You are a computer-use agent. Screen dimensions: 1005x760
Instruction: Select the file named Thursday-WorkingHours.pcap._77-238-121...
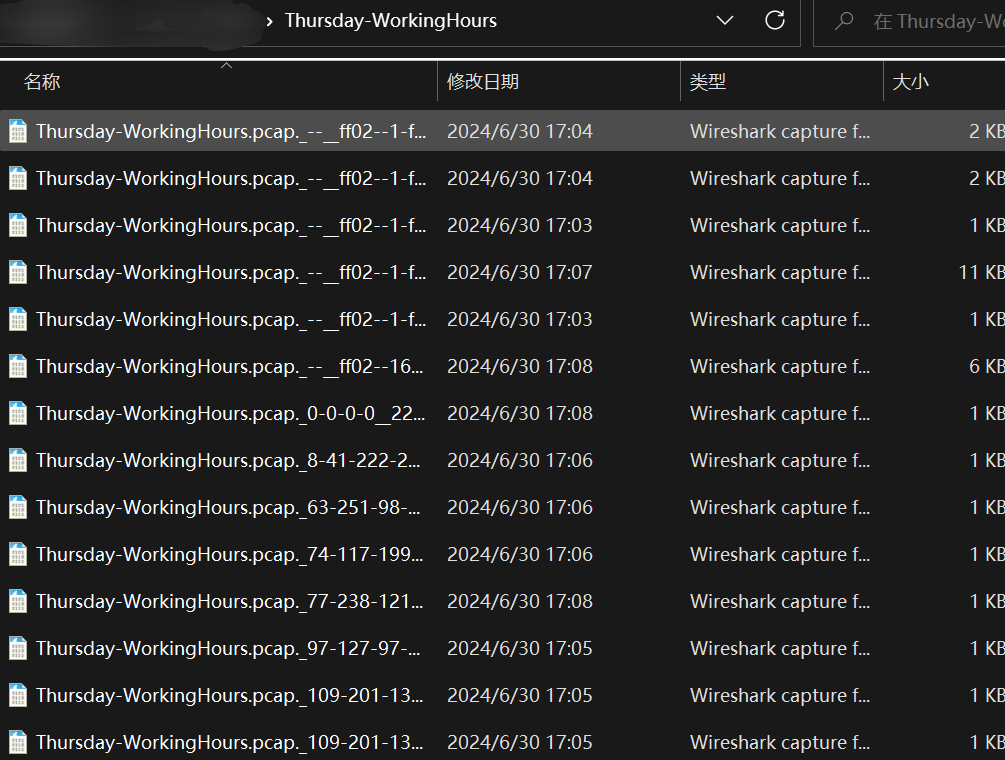229,601
